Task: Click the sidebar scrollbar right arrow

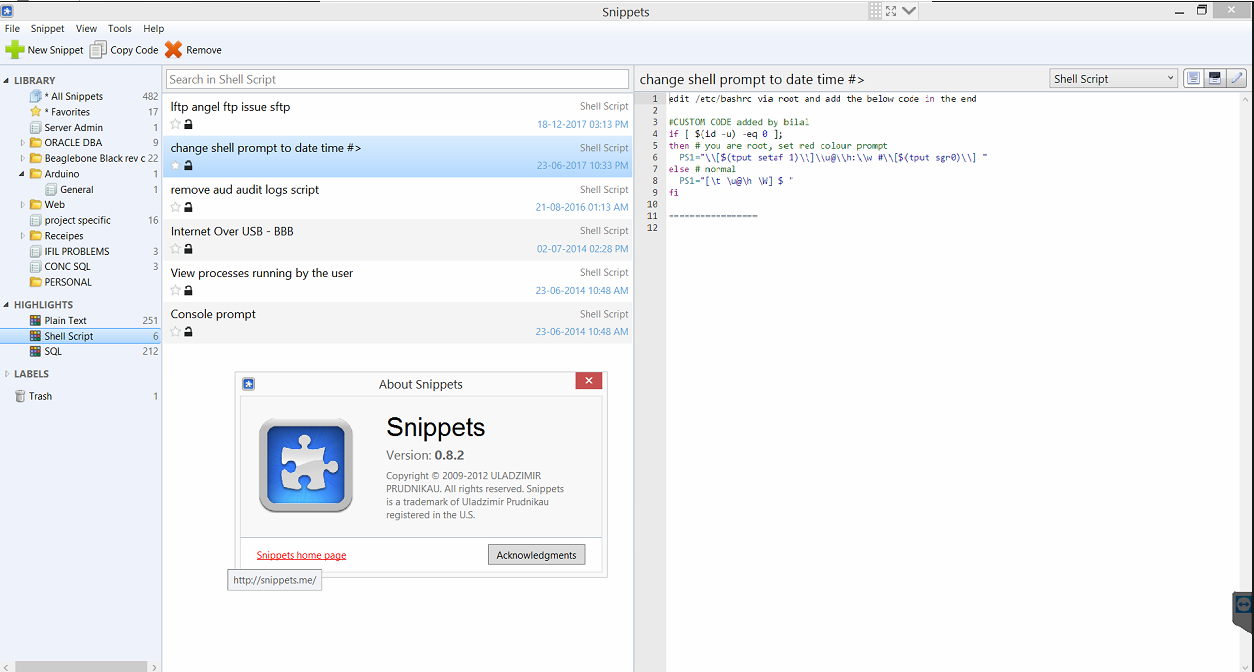Action: (x=153, y=666)
